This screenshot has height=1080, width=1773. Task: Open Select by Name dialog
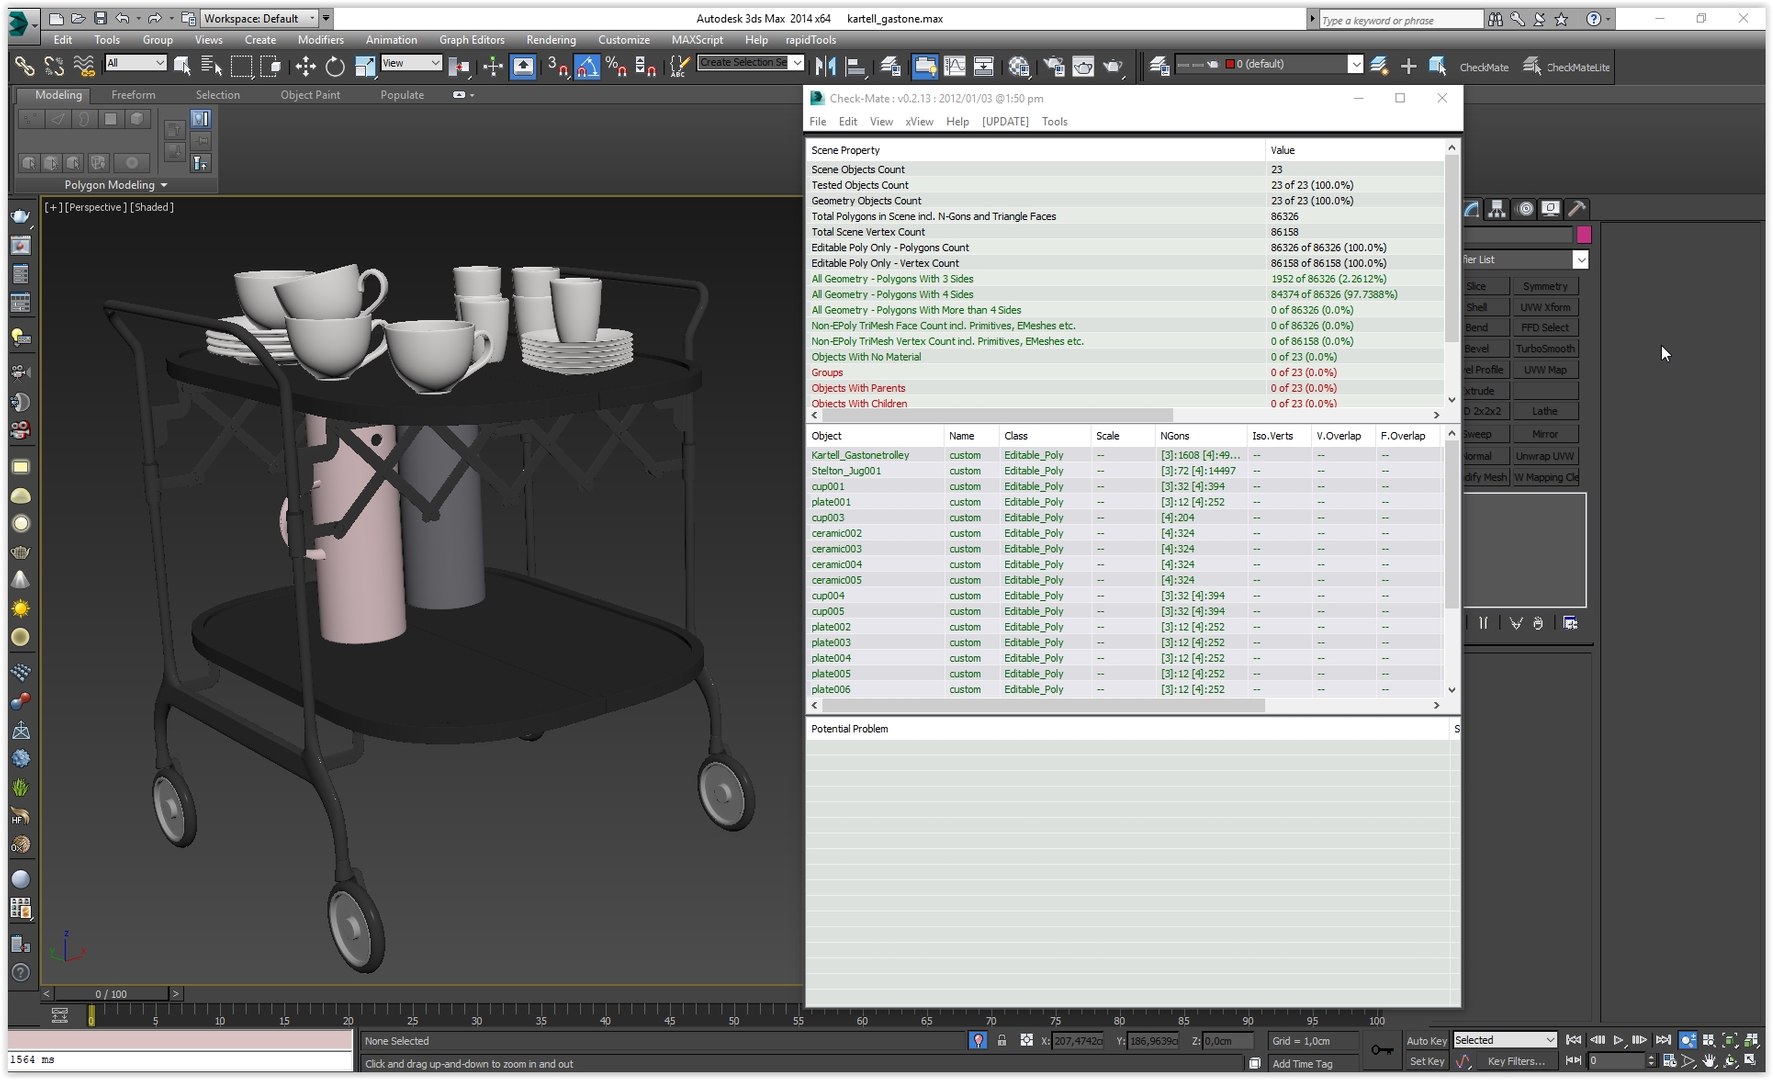(x=211, y=66)
